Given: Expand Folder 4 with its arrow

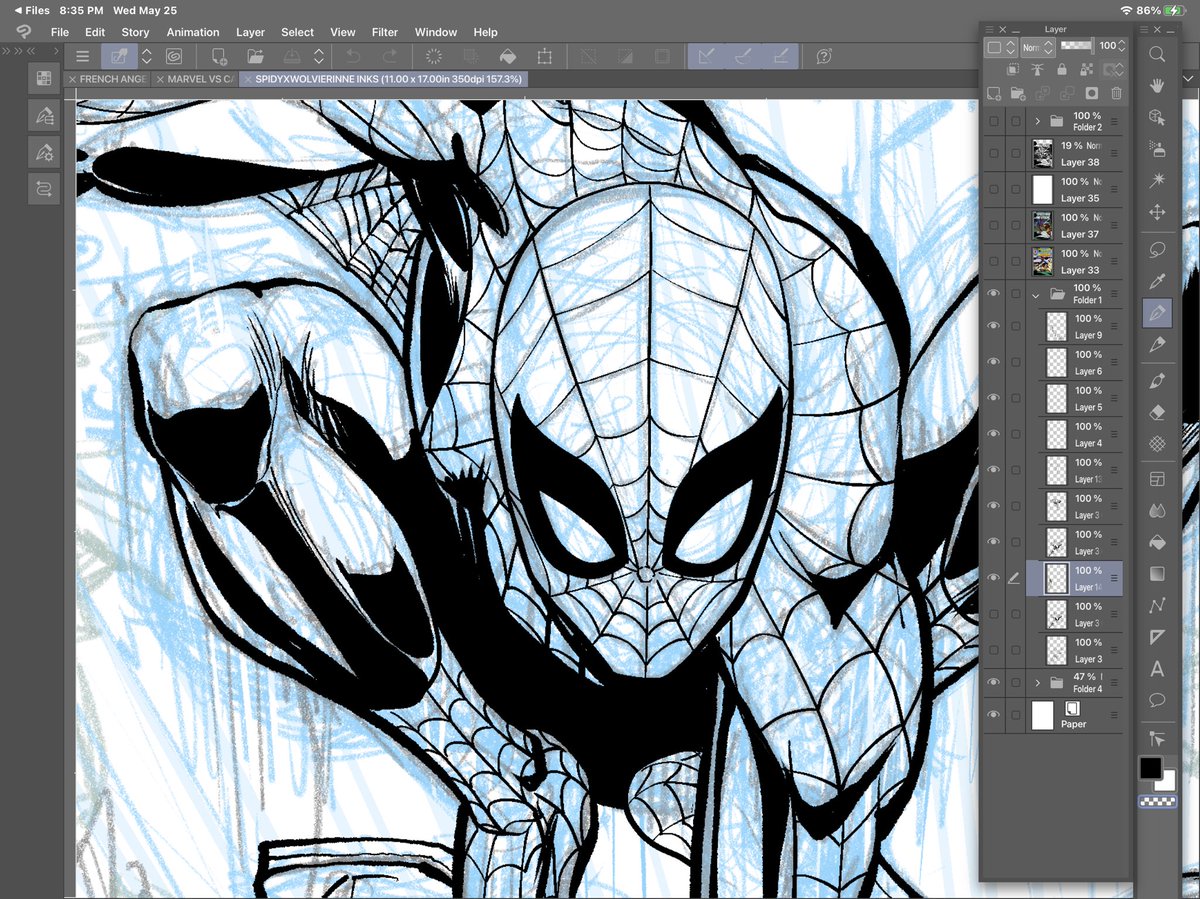Looking at the screenshot, I should (1037, 683).
